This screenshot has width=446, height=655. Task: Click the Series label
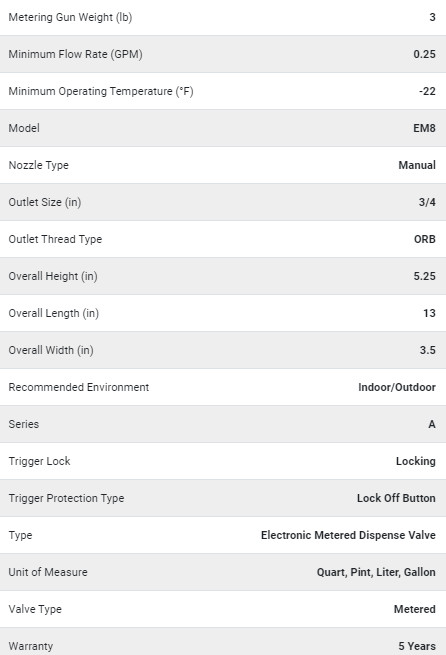coord(23,424)
